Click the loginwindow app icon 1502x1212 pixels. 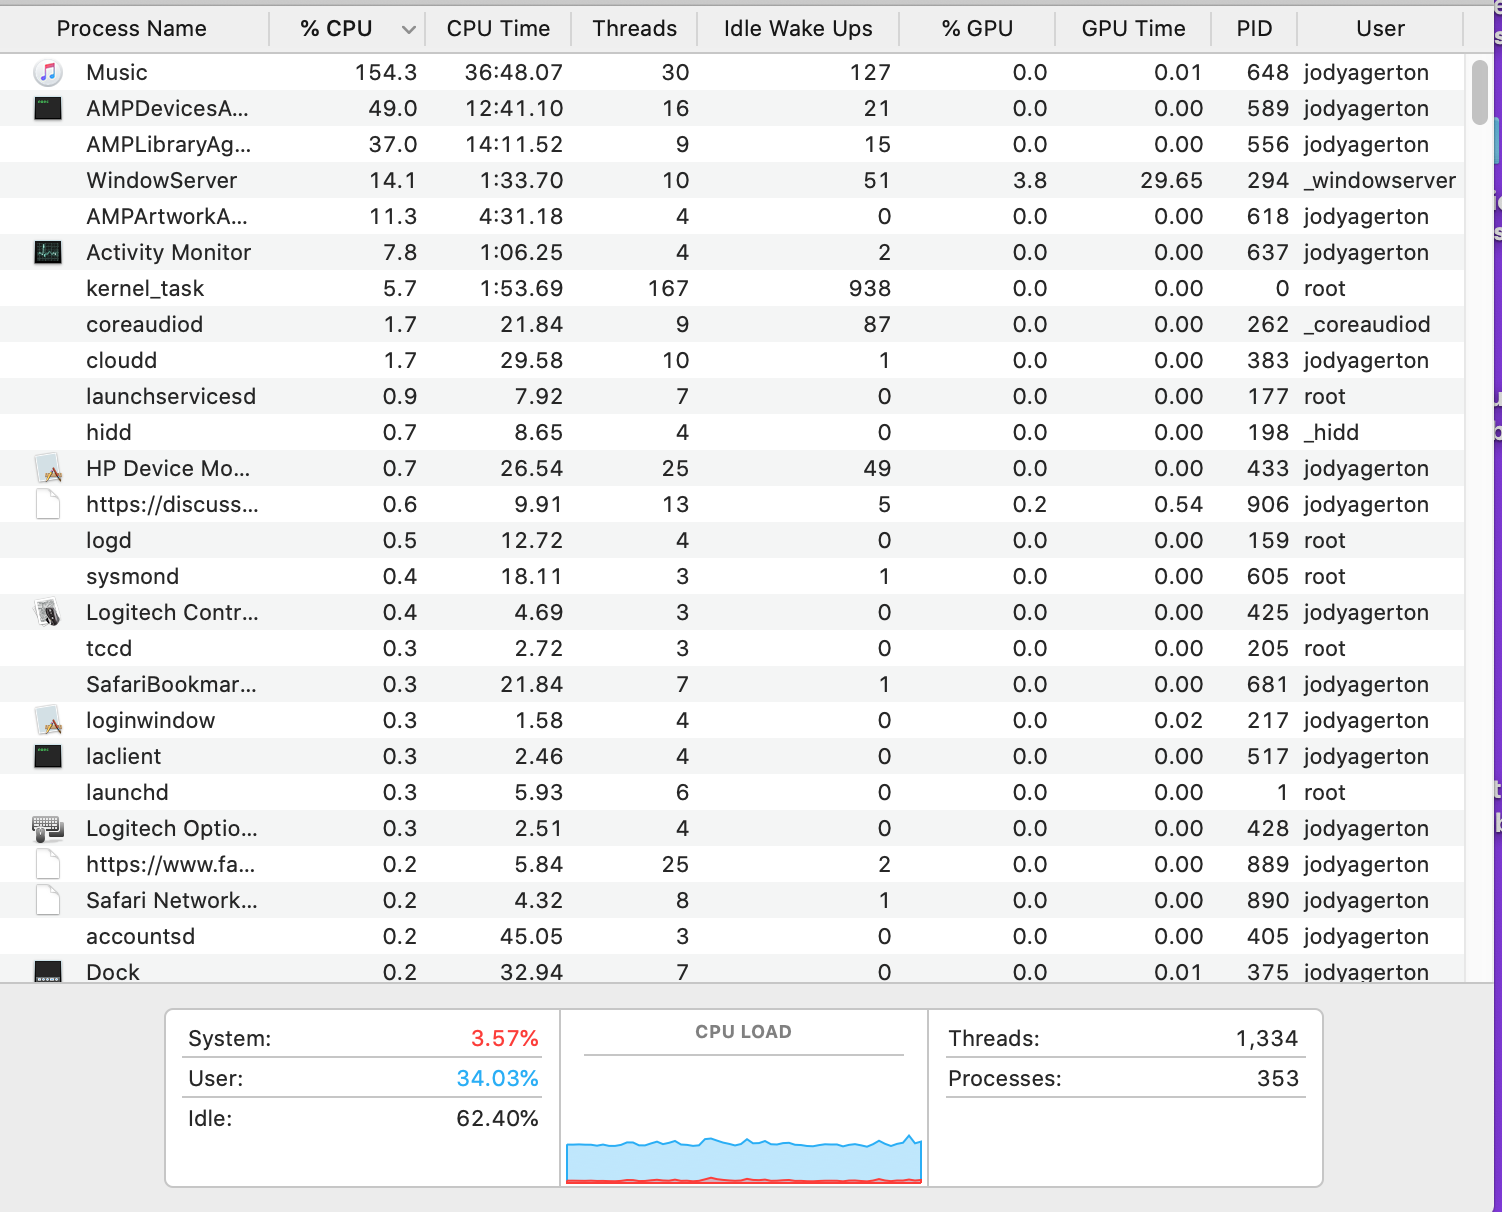click(x=48, y=720)
